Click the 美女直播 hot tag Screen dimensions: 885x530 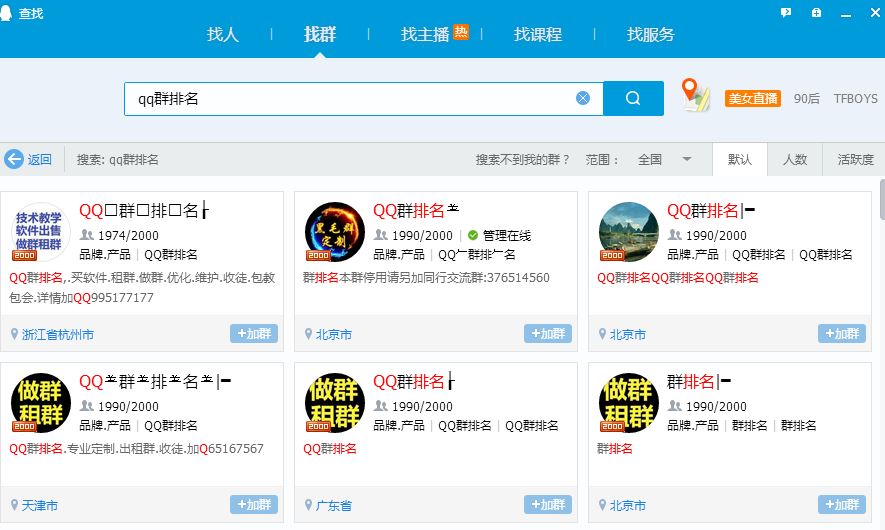pos(752,98)
